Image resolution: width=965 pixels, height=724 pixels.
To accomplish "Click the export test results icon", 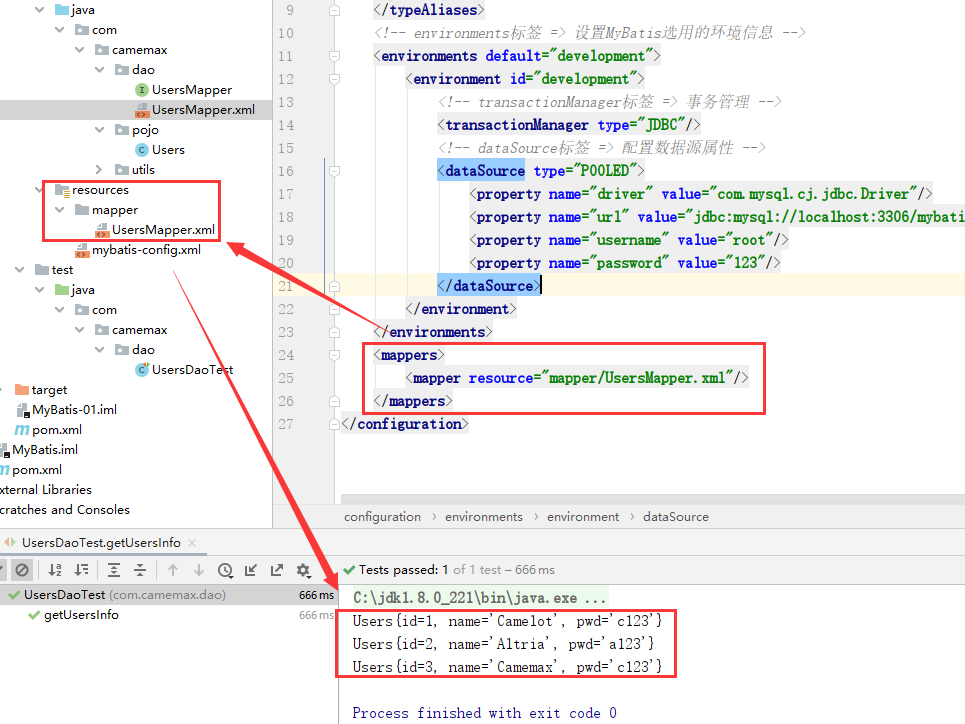I will 277,570.
